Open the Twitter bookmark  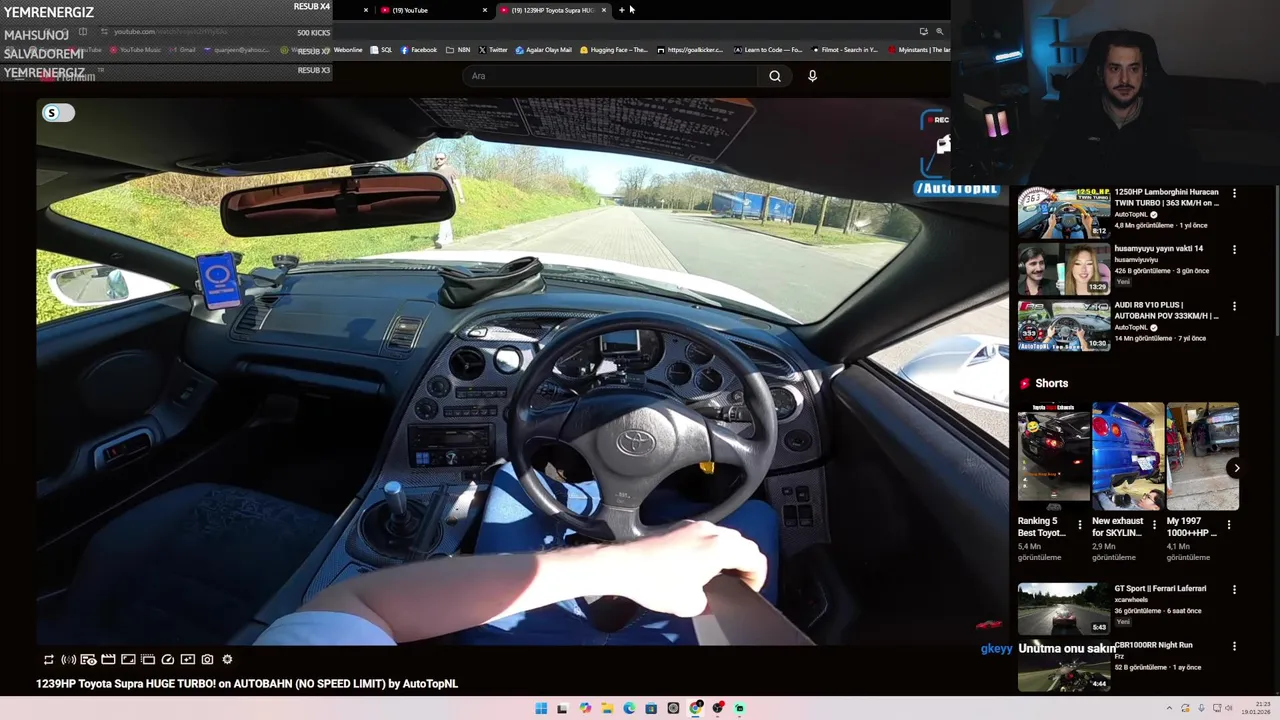point(493,50)
